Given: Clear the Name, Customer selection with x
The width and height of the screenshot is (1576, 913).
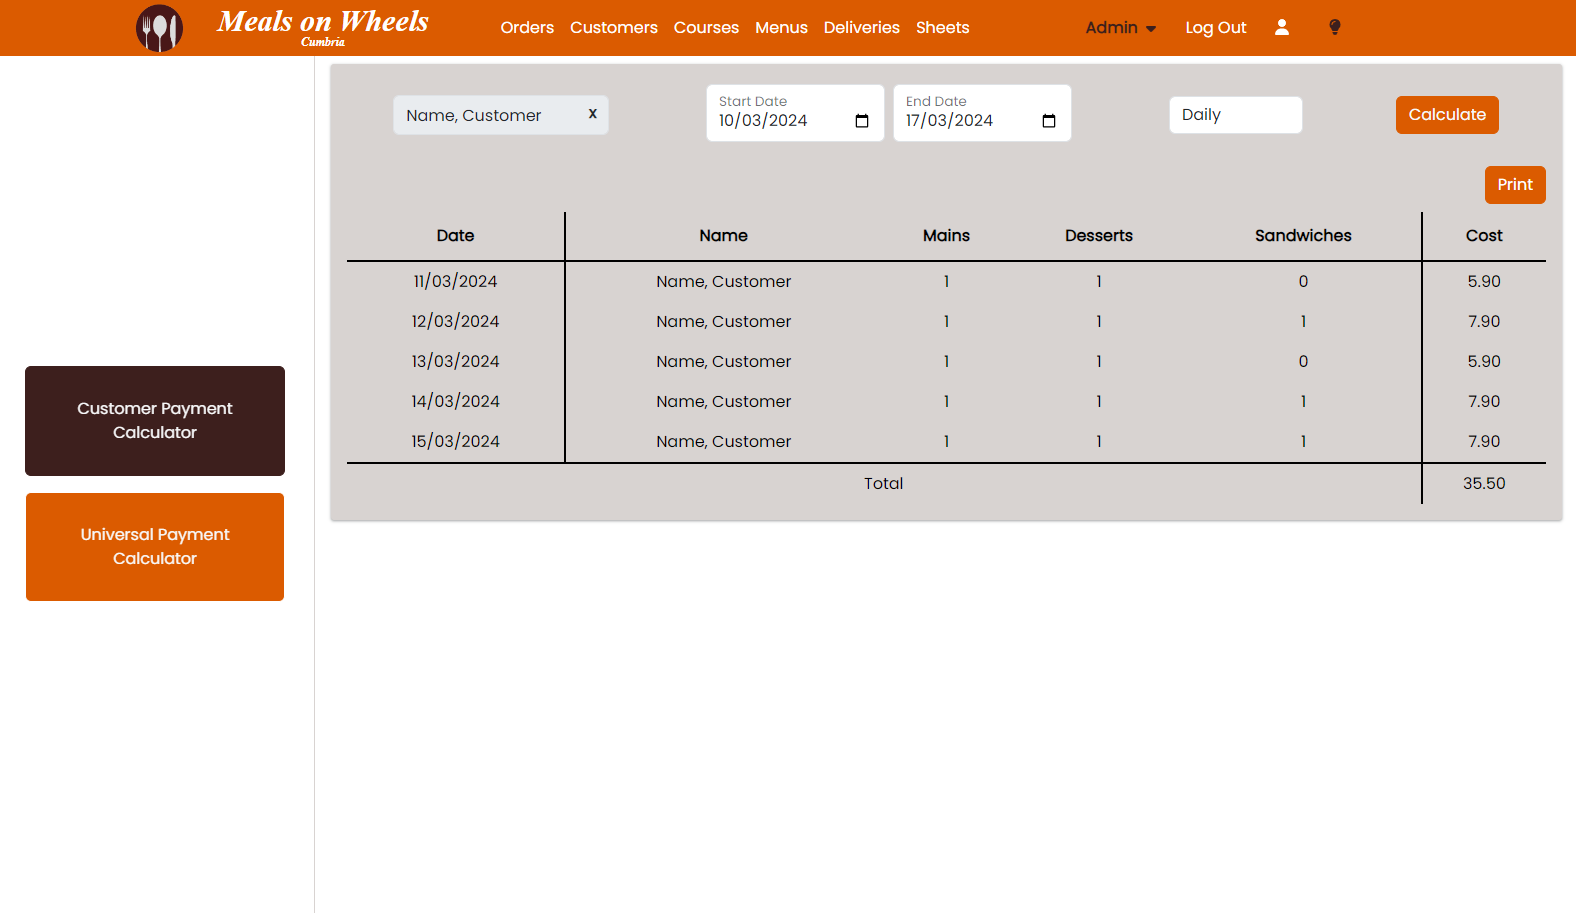Looking at the screenshot, I should click(x=593, y=114).
